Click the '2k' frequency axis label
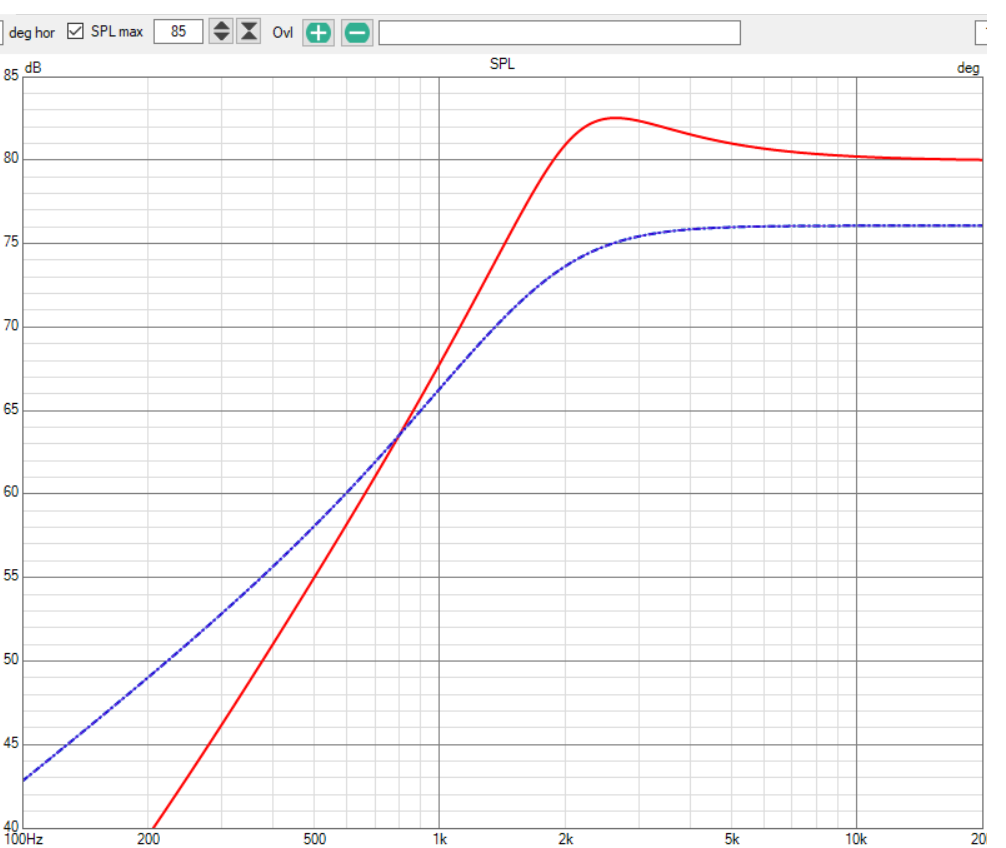The image size is (1006, 848). [x=565, y=839]
